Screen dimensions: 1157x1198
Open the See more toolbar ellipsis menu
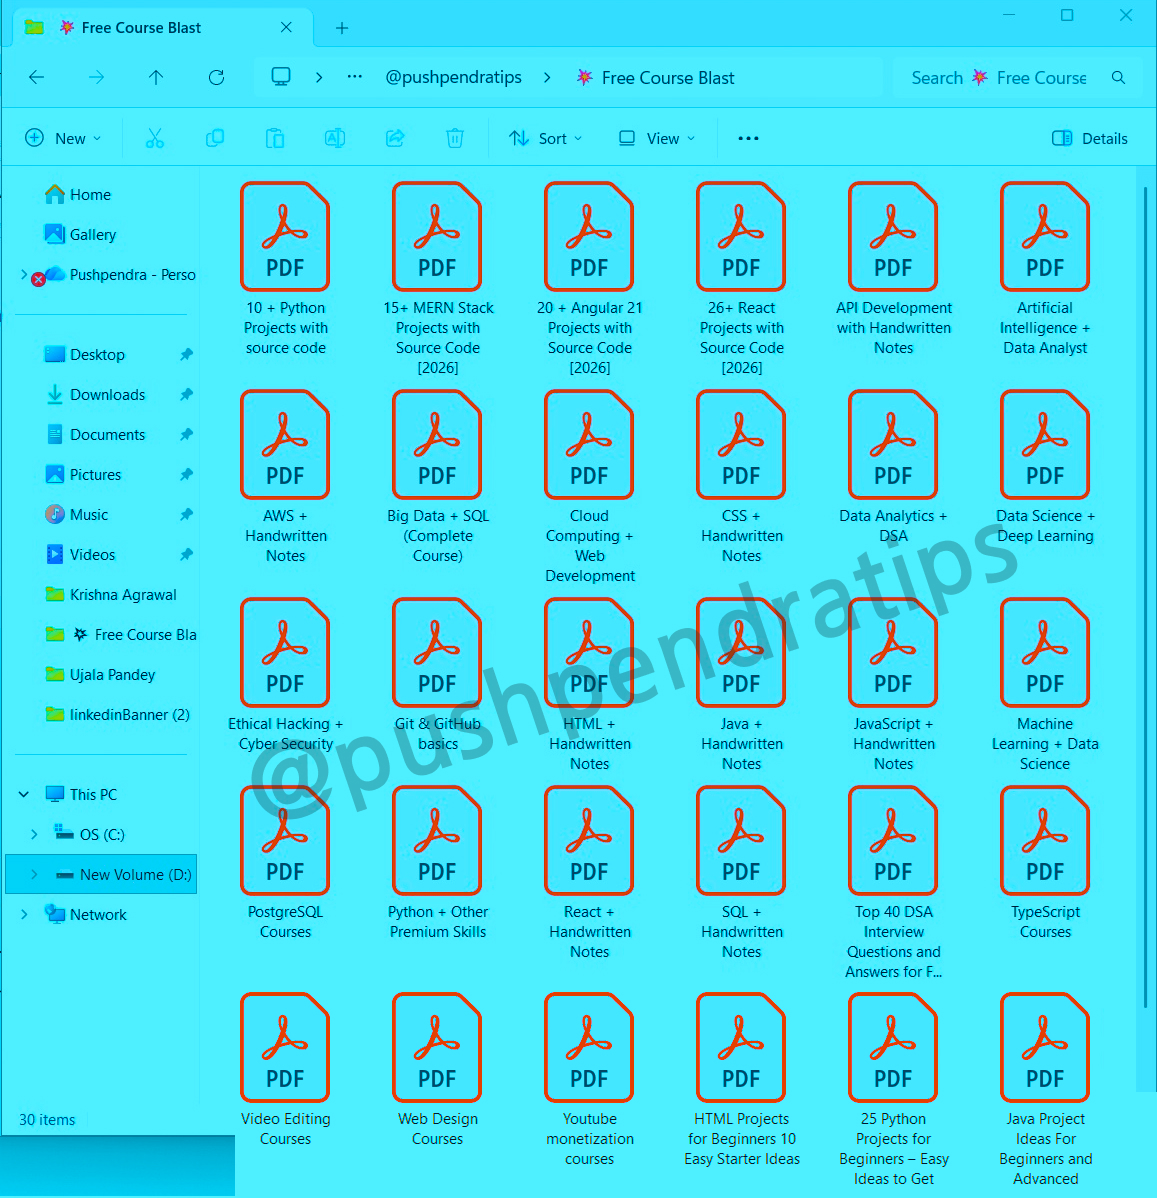[748, 138]
